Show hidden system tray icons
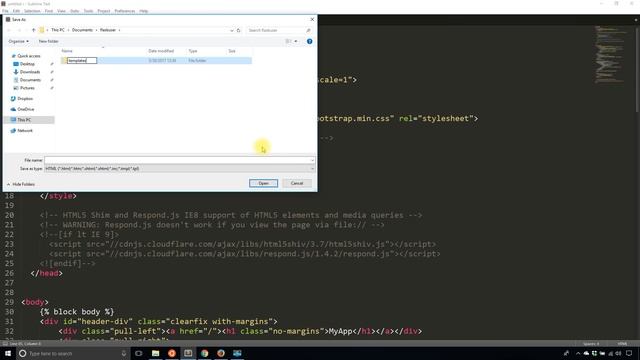 click(578, 353)
